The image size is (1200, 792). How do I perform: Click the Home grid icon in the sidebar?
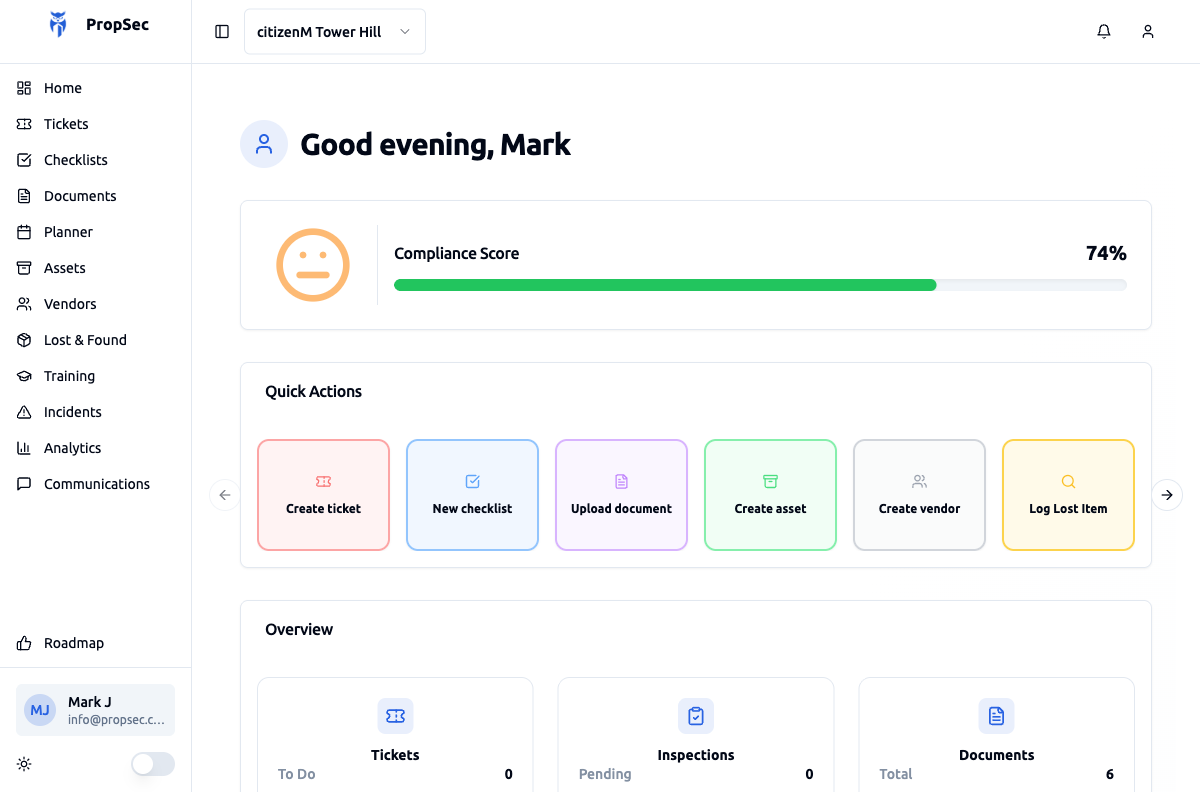click(x=24, y=88)
